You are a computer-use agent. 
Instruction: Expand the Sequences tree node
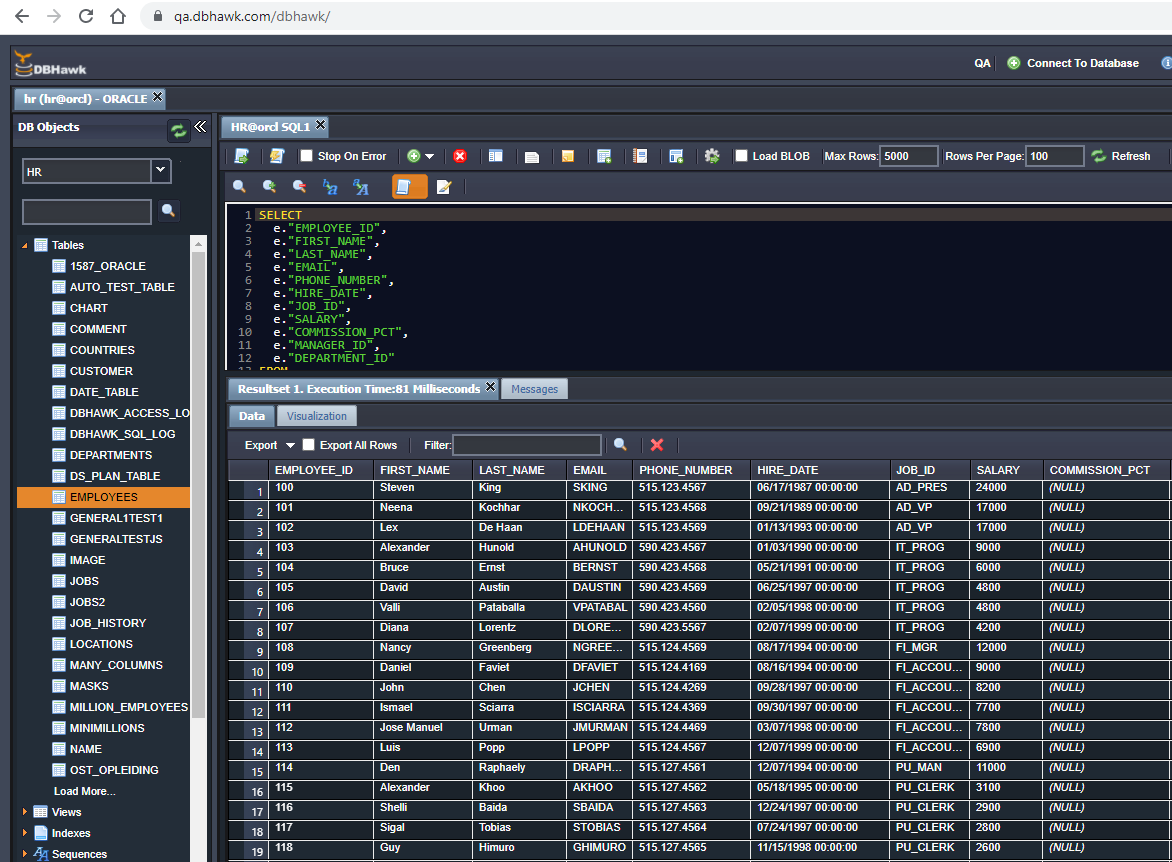pos(24,854)
